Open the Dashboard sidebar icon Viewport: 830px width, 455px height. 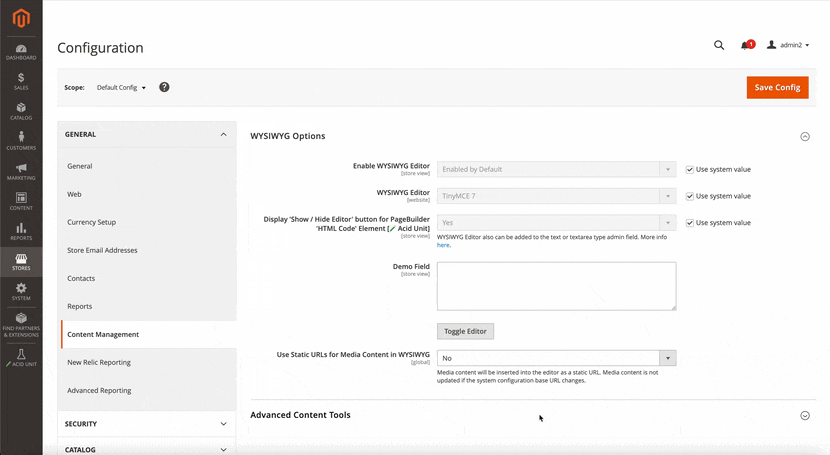click(21, 52)
